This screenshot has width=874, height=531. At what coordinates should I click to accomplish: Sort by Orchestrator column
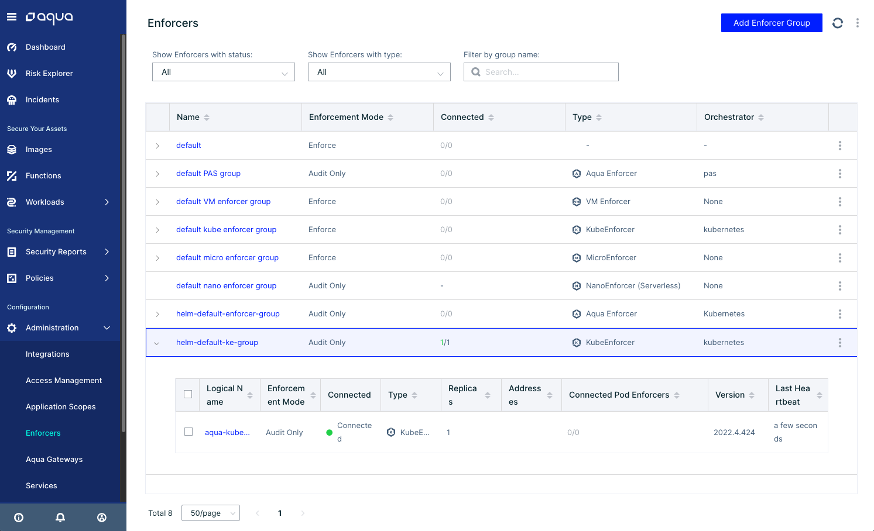click(x=761, y=118)
